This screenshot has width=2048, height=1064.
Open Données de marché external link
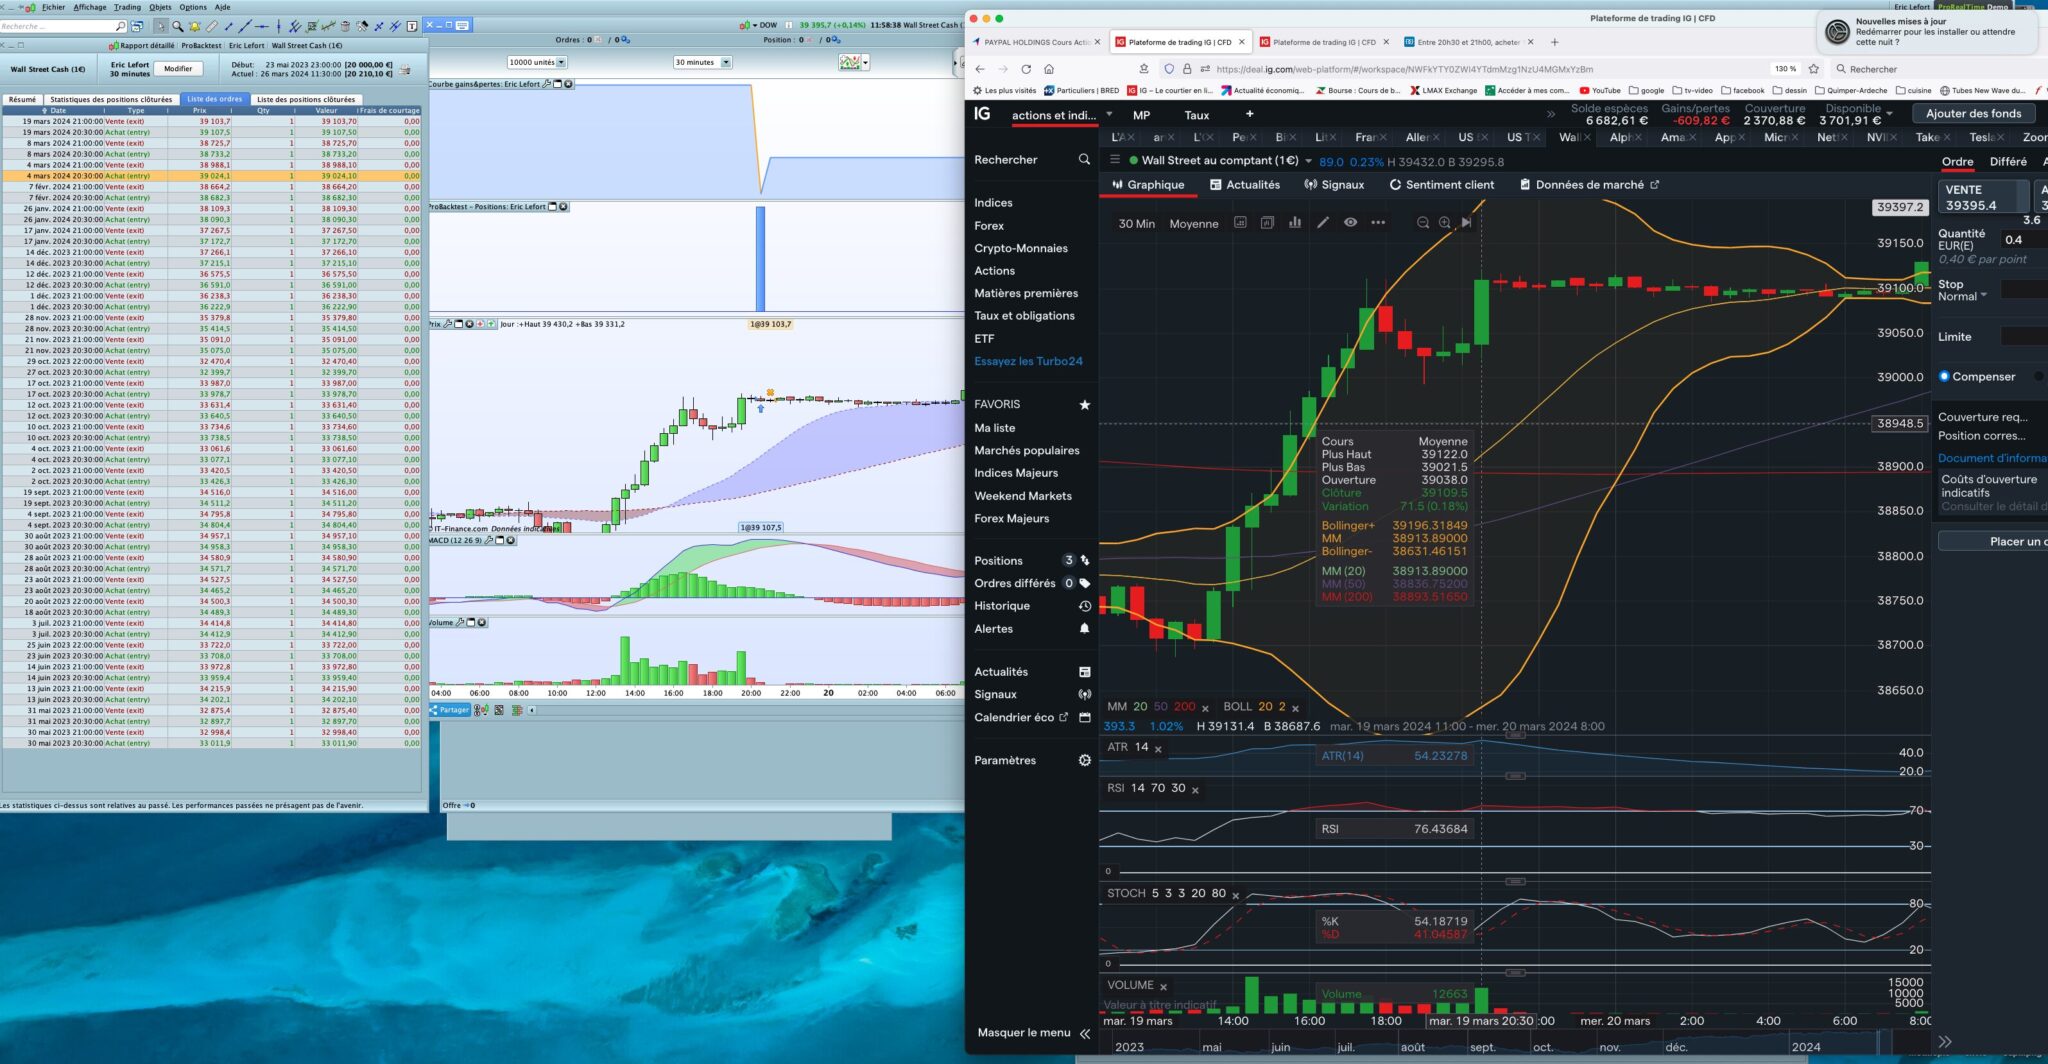[x=1589, y=185]
